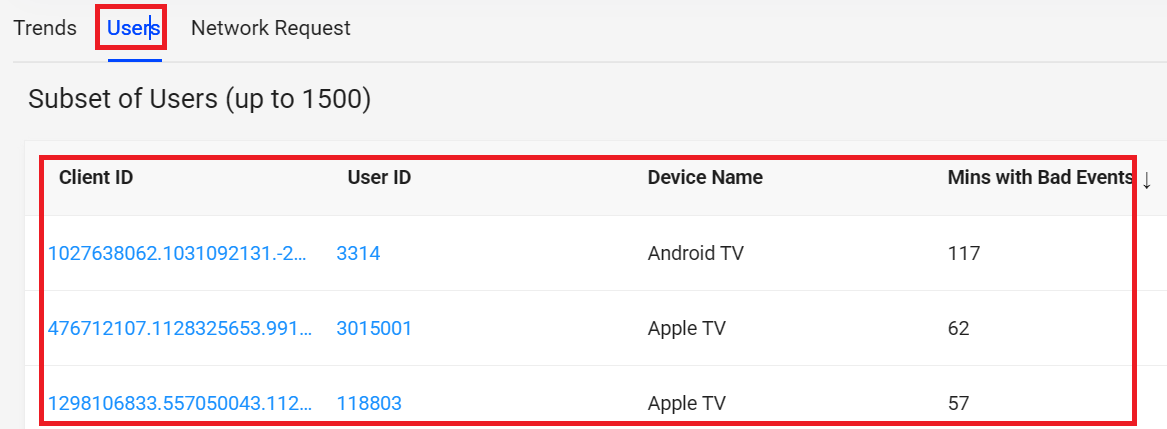The image size is (1167, 429).
Task: Click user ID 3015001 link
Action: point(374,328)
